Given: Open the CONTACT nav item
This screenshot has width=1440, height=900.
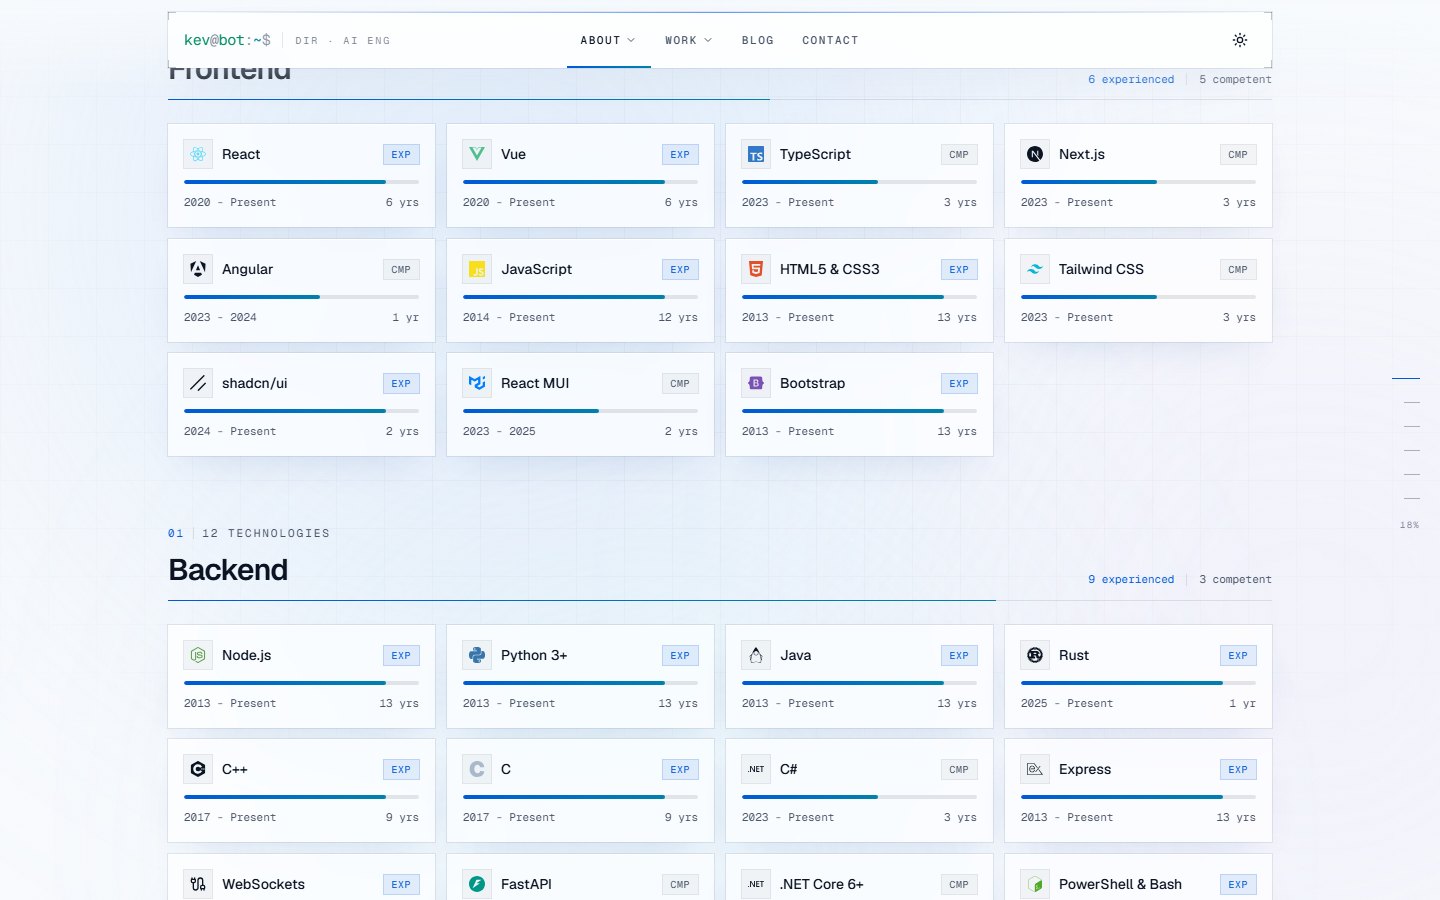Looking at the screenshot, I should point(830,40).
